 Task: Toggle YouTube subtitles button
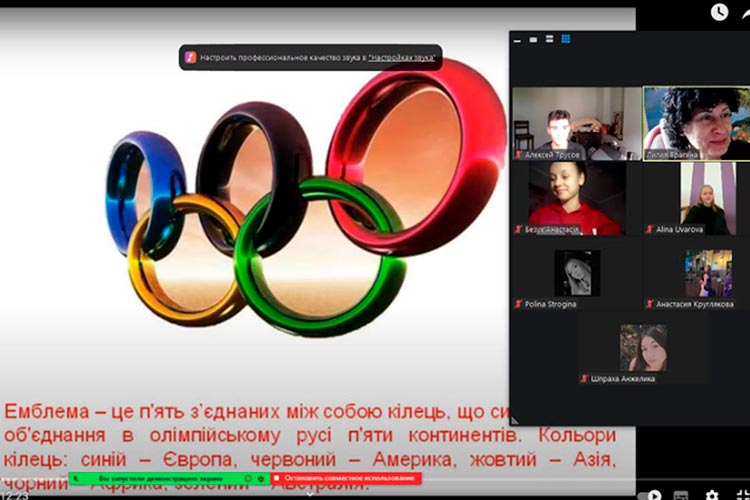click(x=681, y=495)
